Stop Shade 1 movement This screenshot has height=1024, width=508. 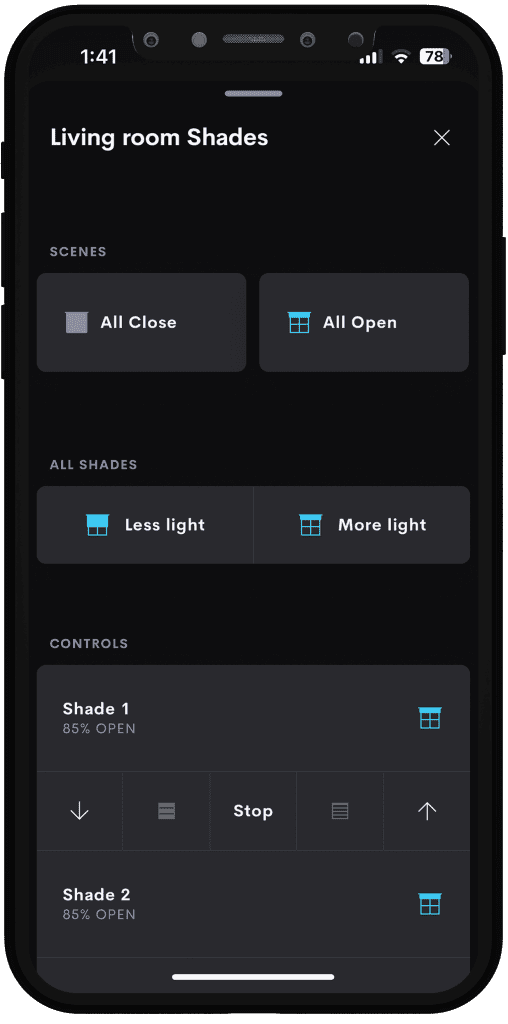[253, 811]
